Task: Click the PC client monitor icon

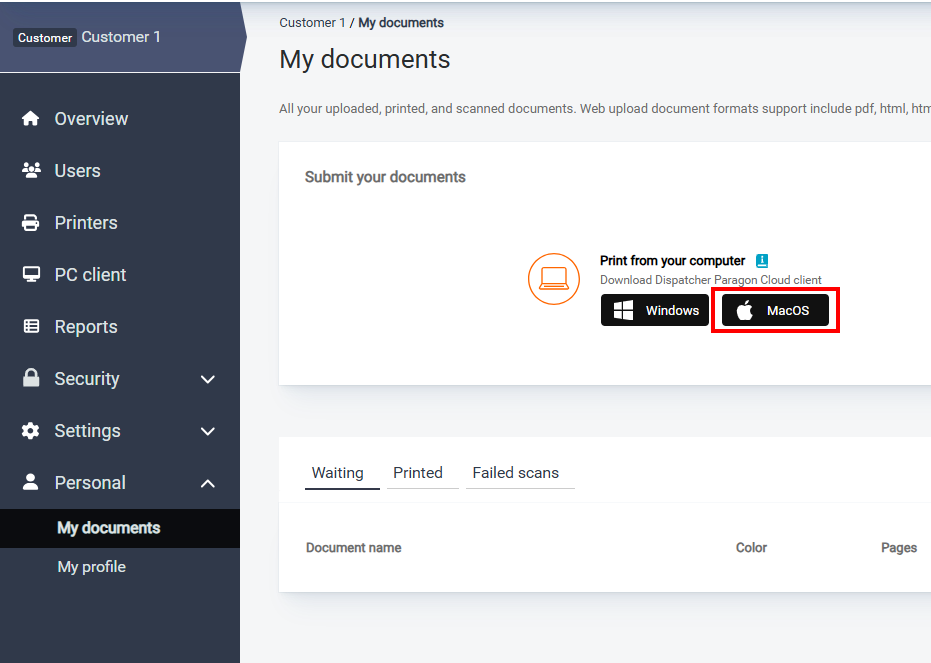Action: 31,275
